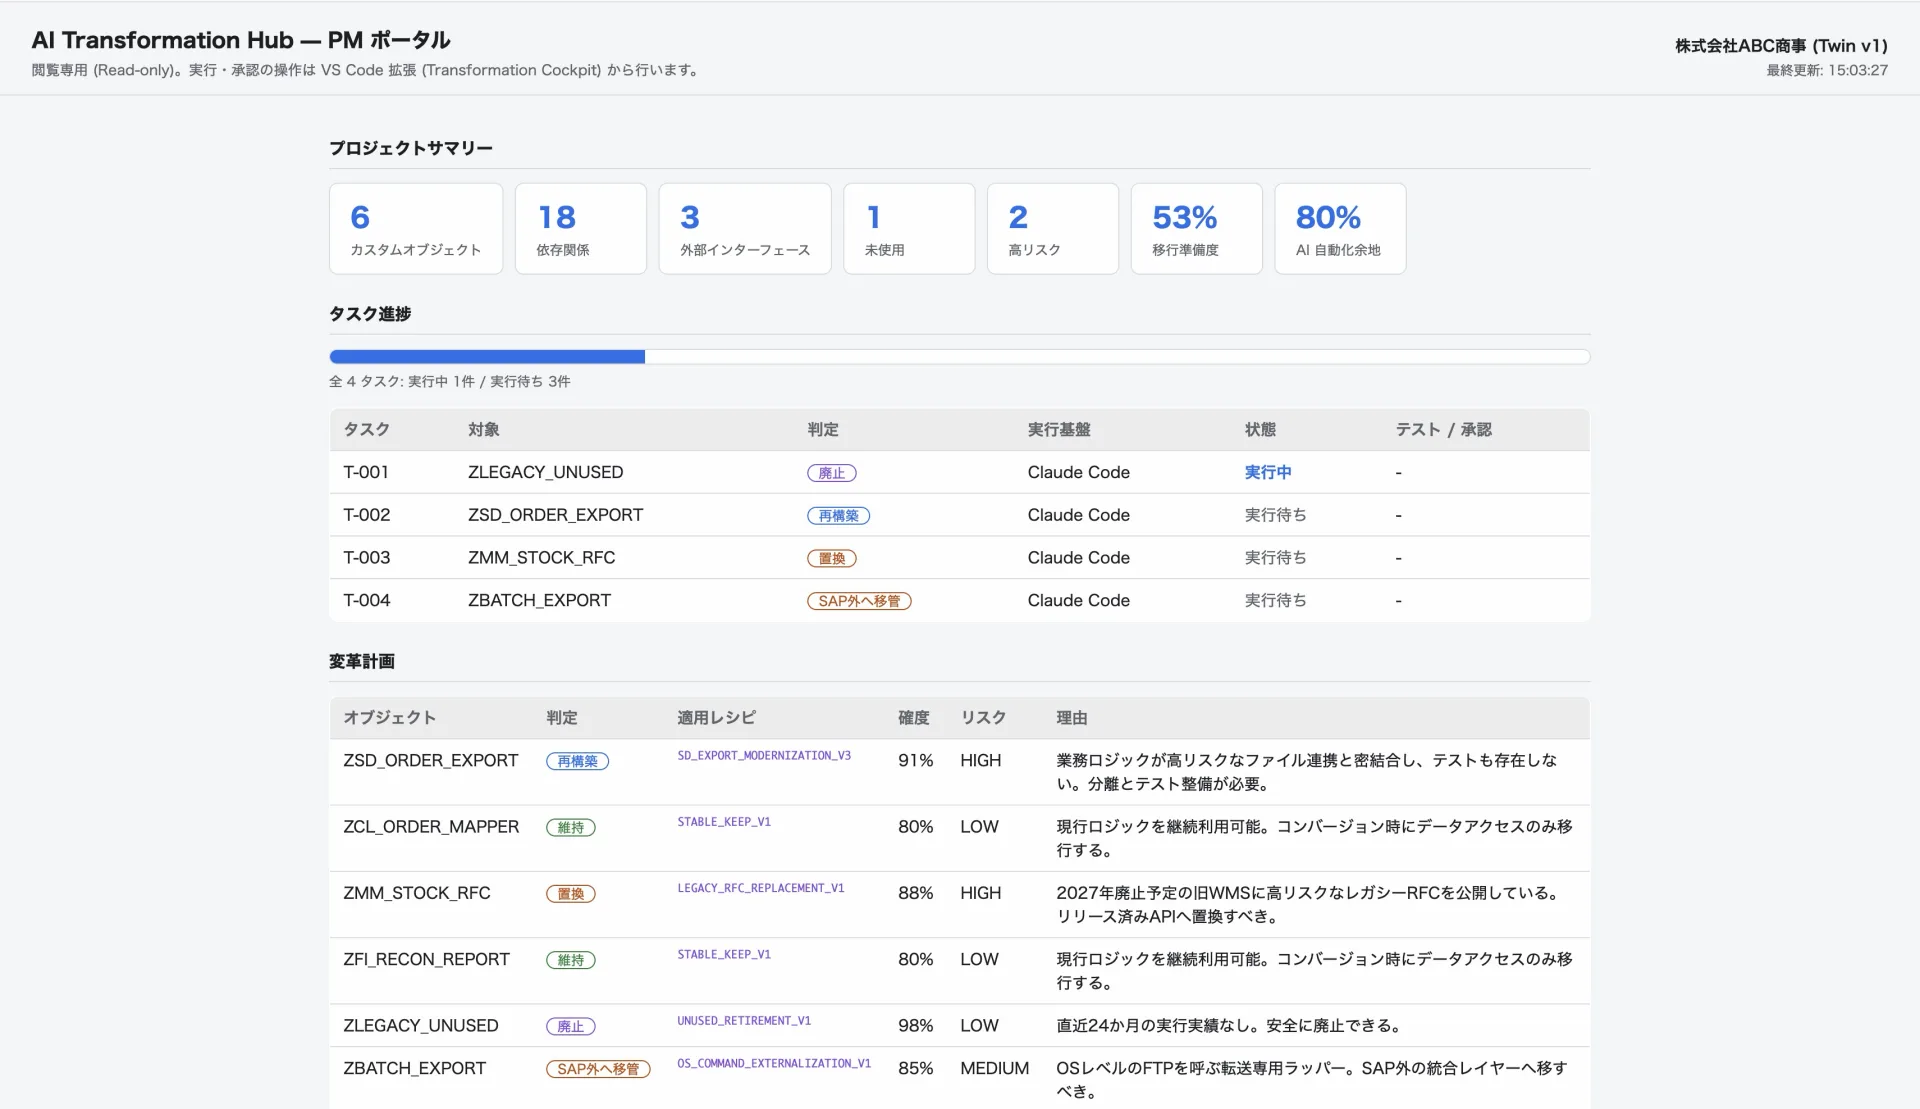Click ZBATCH_EXPORT in the task table

[539, 601]
